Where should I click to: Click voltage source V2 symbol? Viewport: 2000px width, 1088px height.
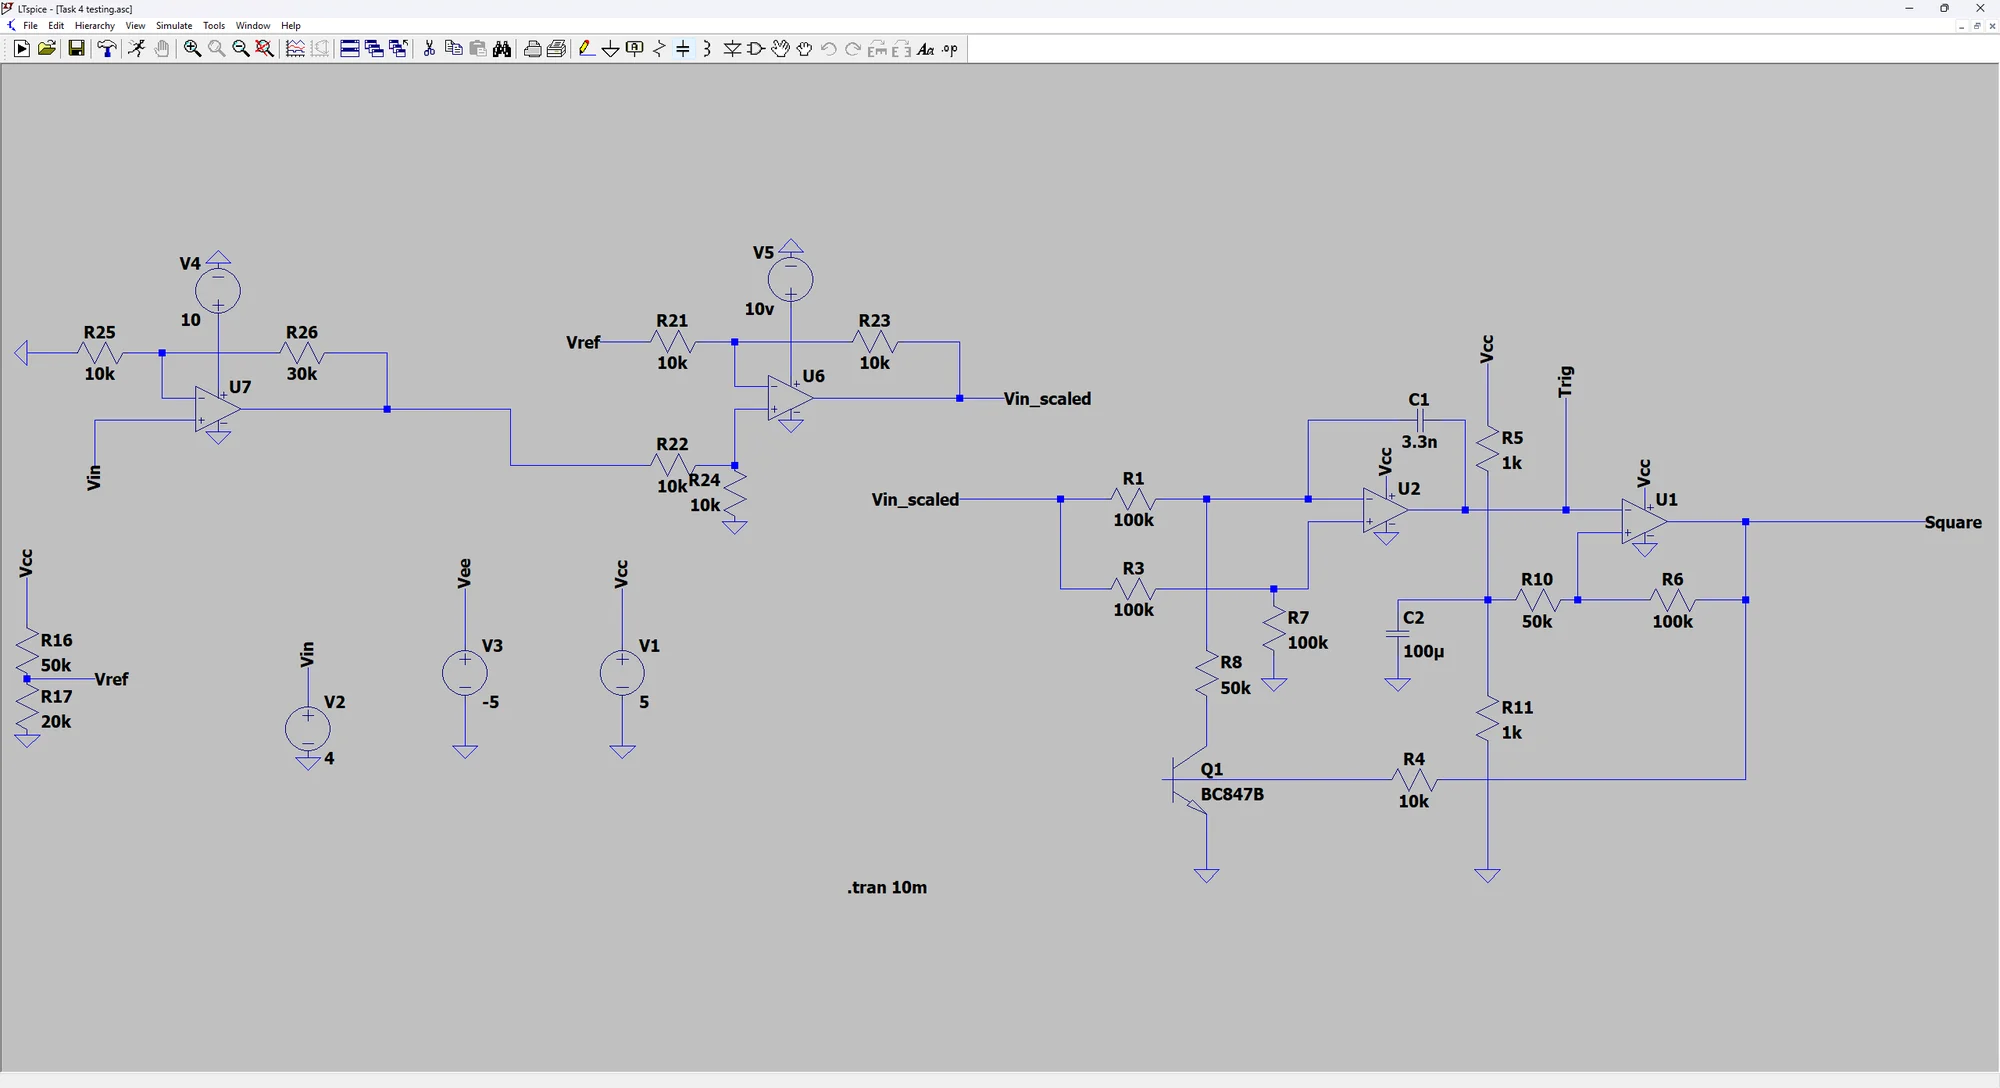308,729
